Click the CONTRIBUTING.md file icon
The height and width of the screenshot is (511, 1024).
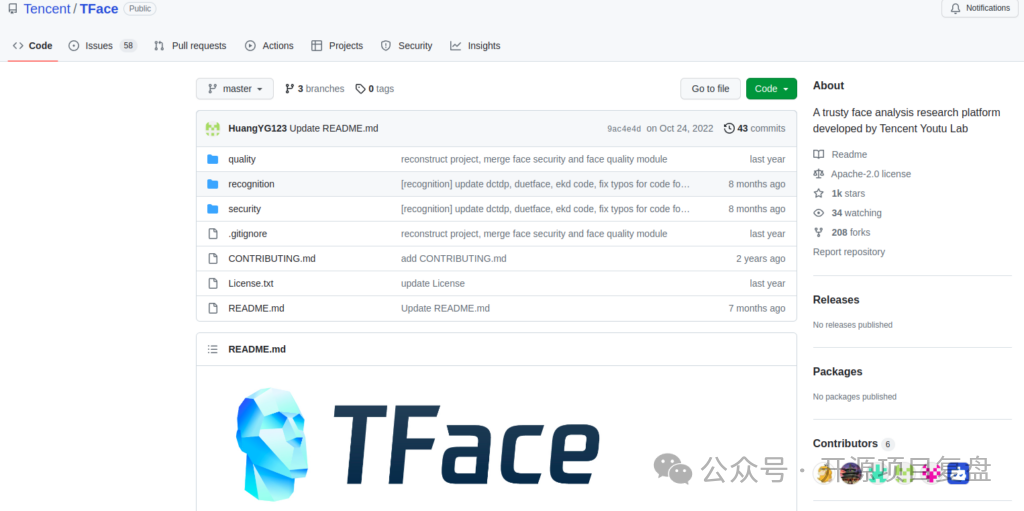click(212, 259)
